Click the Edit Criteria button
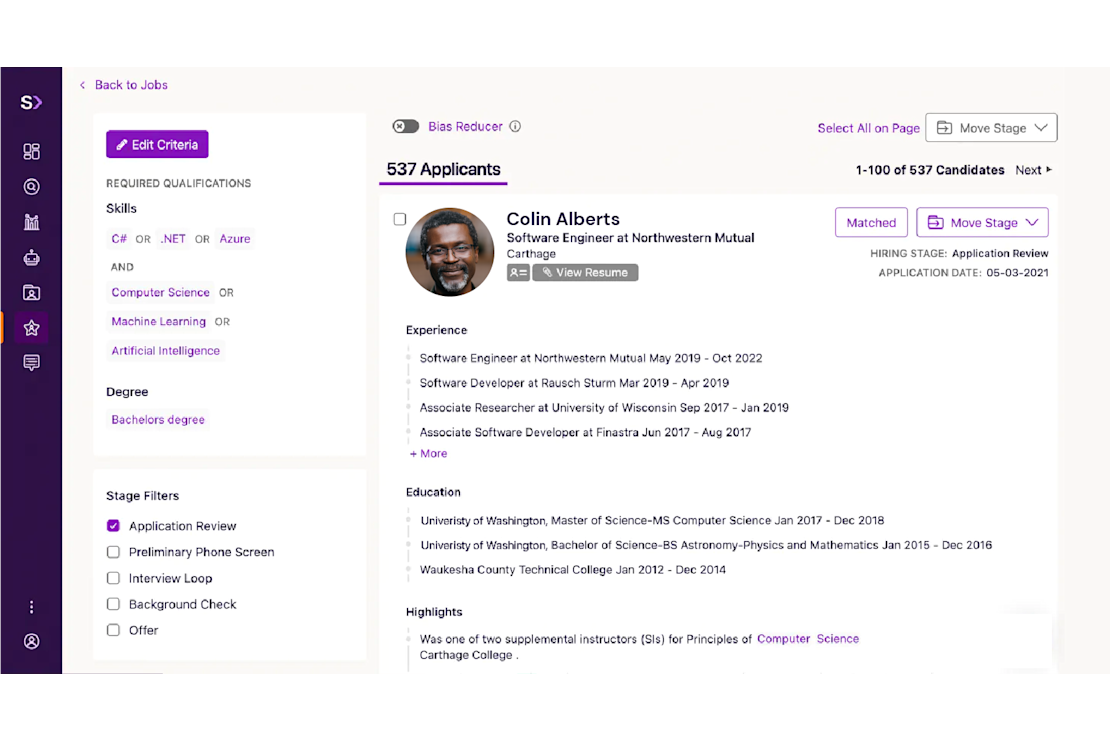1110x740 pixels. click(157, 144)
